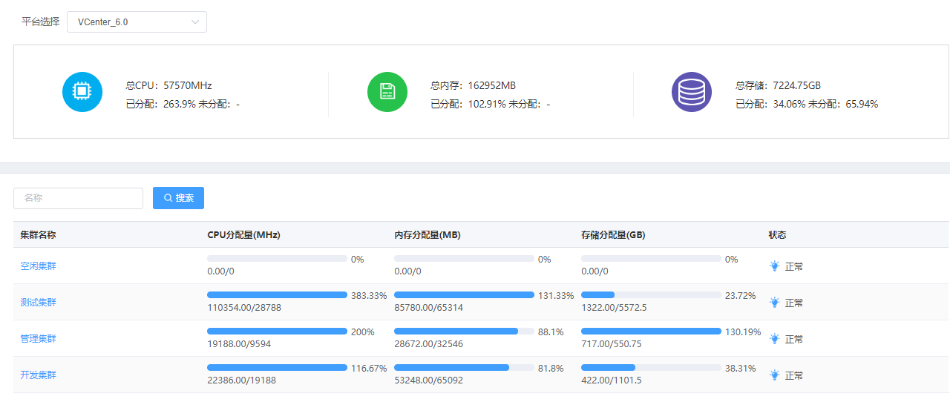This screenshot has height=399, width=951.
Task: Click the 开发集群 memory progress bar at 81.8%
Action: click(x=464, y=367)
